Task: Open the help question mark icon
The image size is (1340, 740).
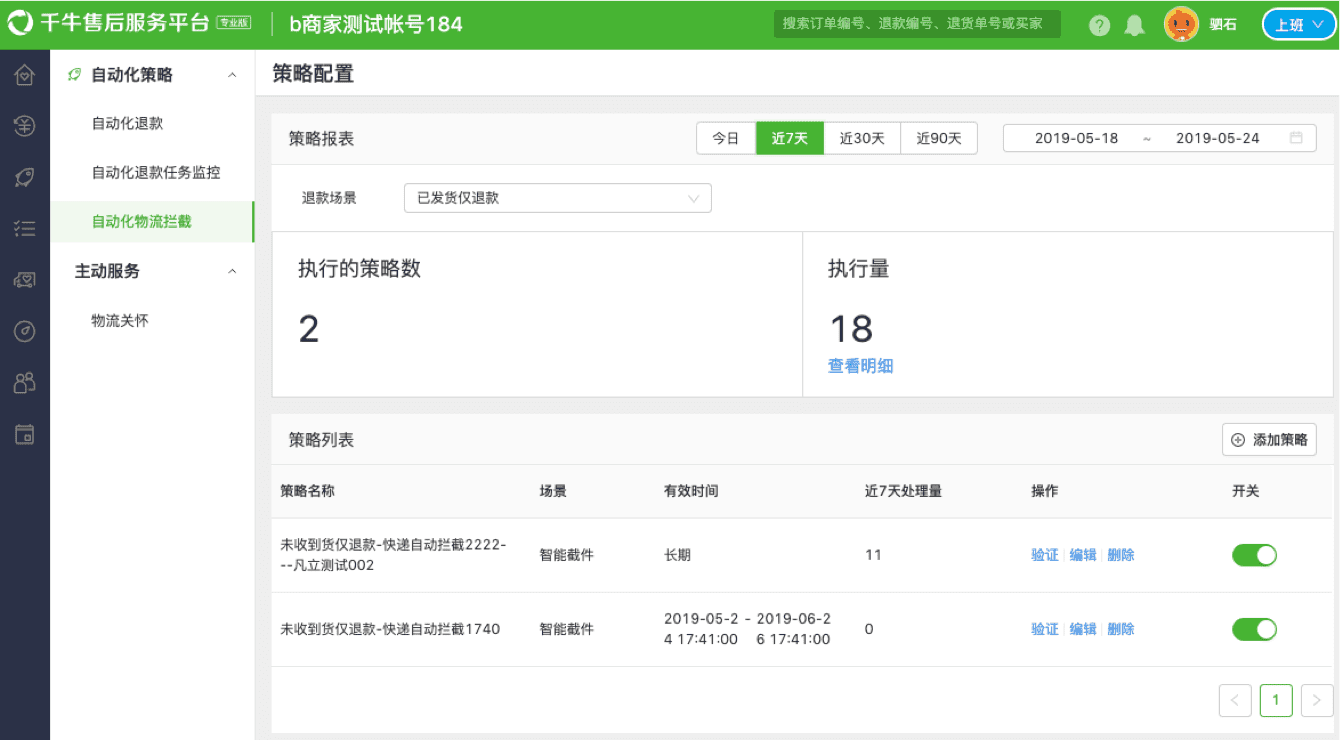Action: click(1099, 25)
